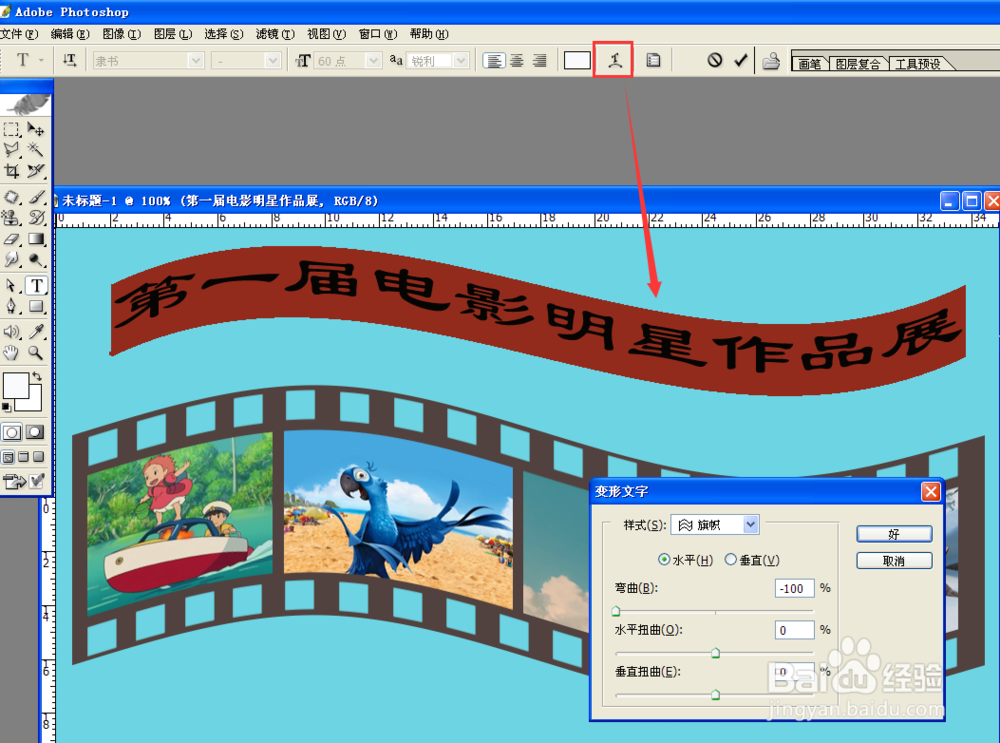The image size is (1000, 743).
Task: Select the Eraser tool
Action: tap(11, 239)
